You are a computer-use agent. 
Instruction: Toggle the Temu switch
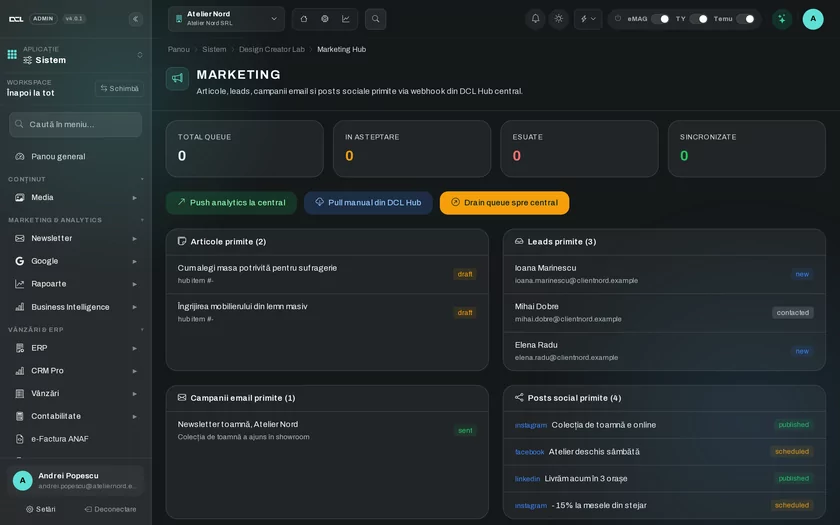coord(745,19)
